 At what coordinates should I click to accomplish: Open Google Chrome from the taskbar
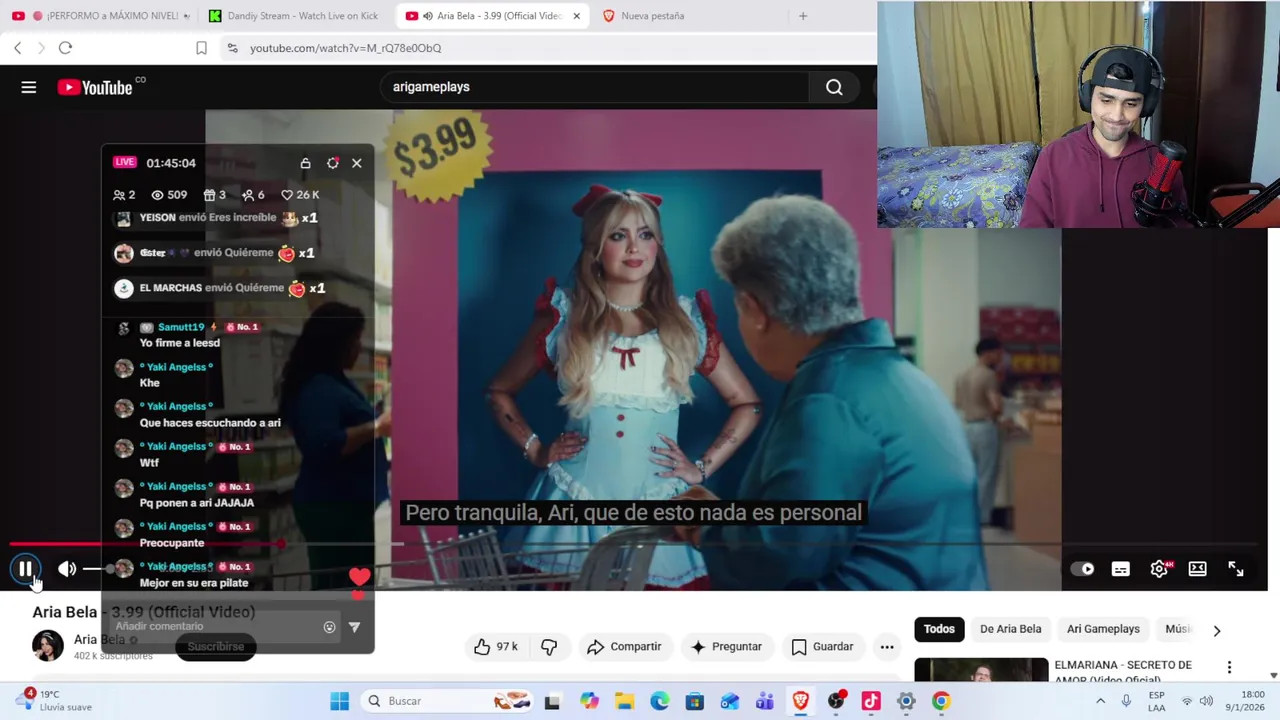point(941,701)
